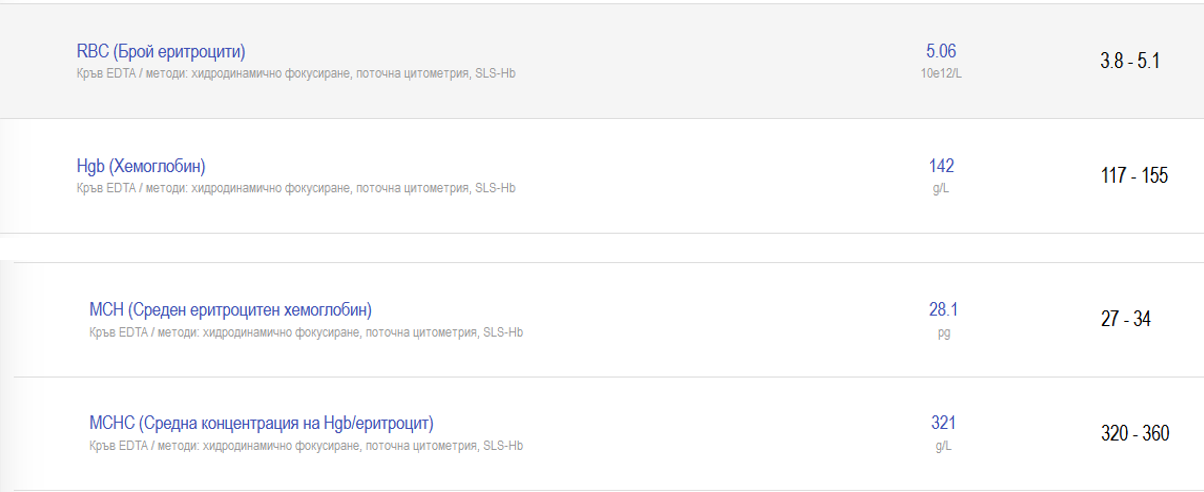
Task: Click the 10e12/L unit under RBC value
Action: point(941,74)
